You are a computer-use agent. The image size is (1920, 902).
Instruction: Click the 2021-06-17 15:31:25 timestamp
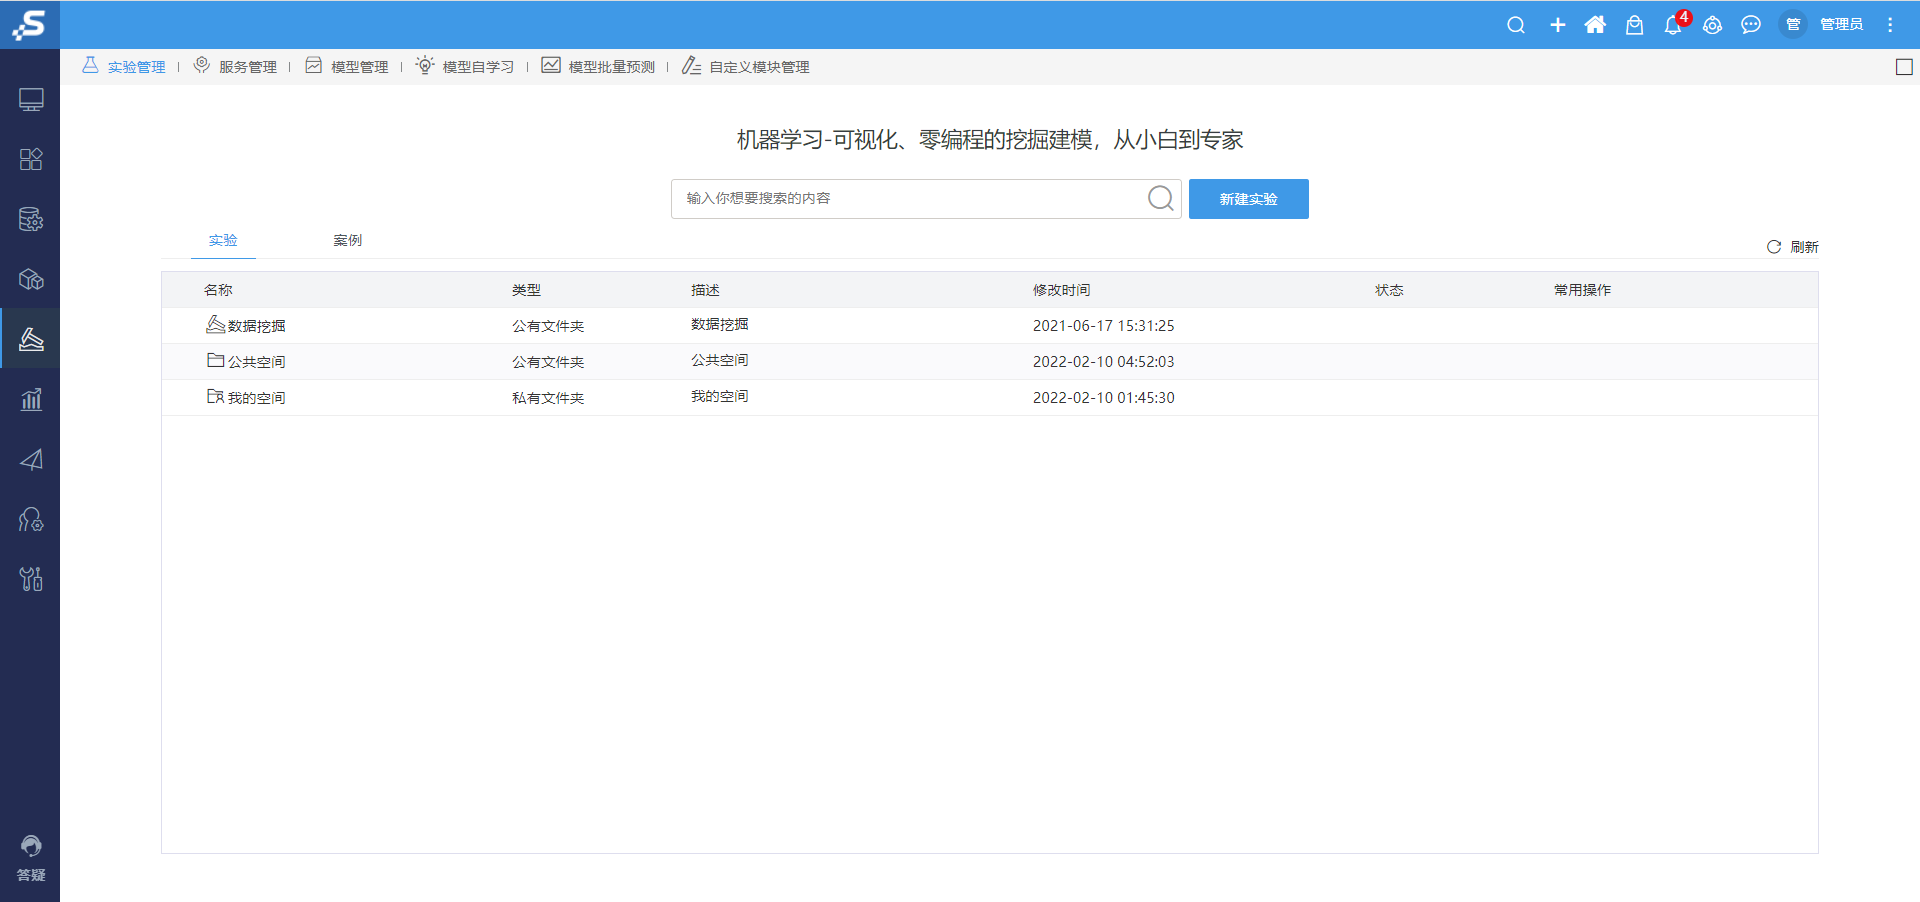tap(1104, 326)
